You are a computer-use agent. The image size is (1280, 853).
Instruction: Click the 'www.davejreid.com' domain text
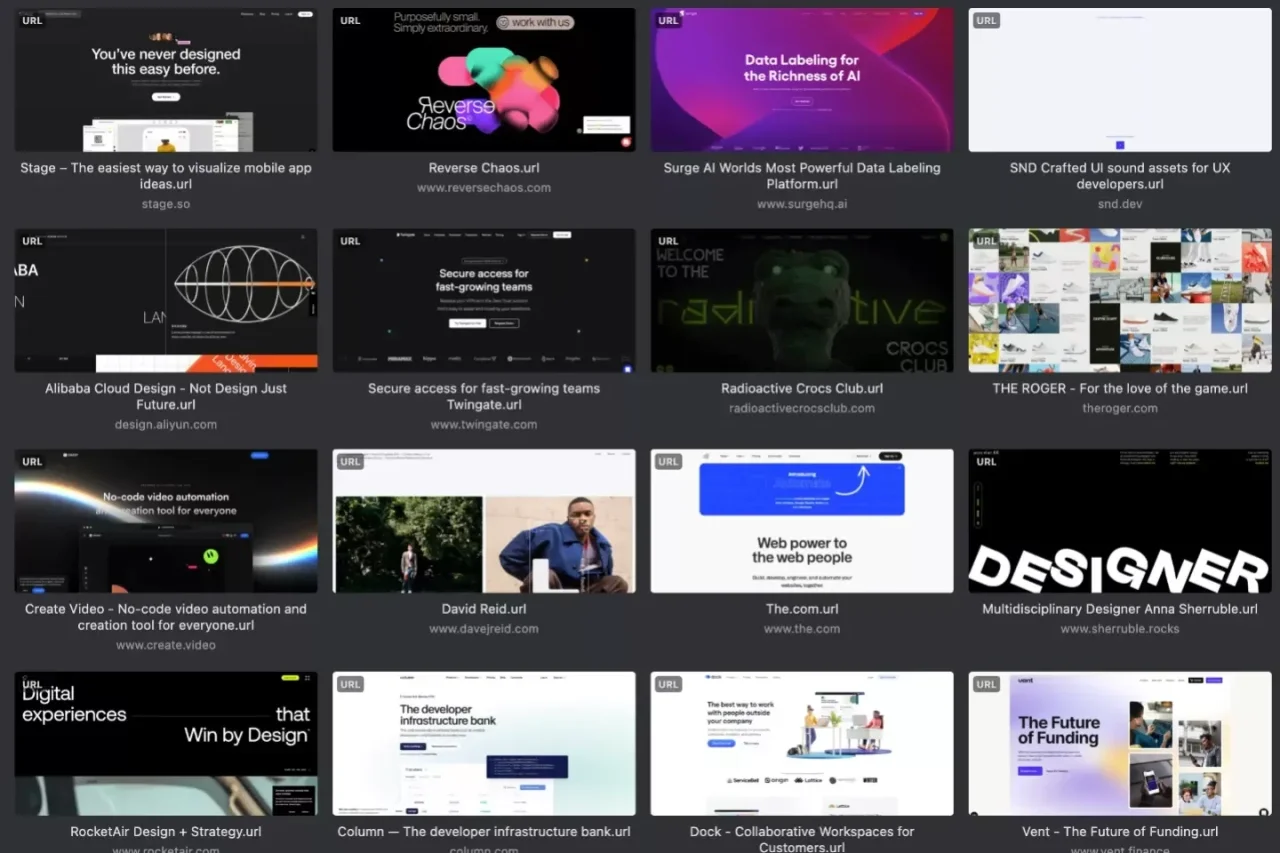(484, 629)
